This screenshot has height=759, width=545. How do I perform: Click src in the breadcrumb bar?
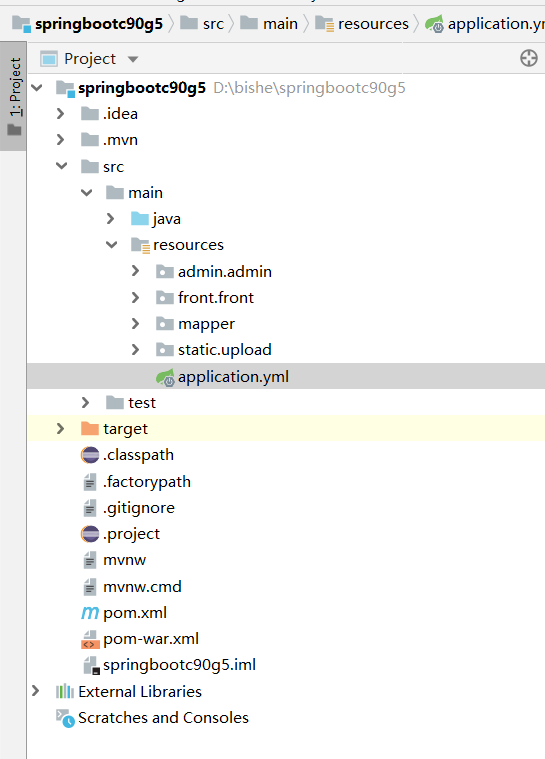tap(213, 23)
